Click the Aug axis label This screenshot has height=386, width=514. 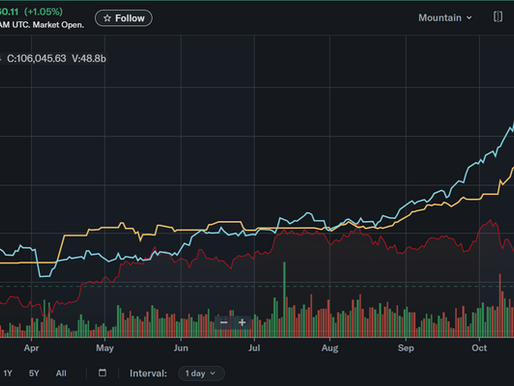click(330, 348)
